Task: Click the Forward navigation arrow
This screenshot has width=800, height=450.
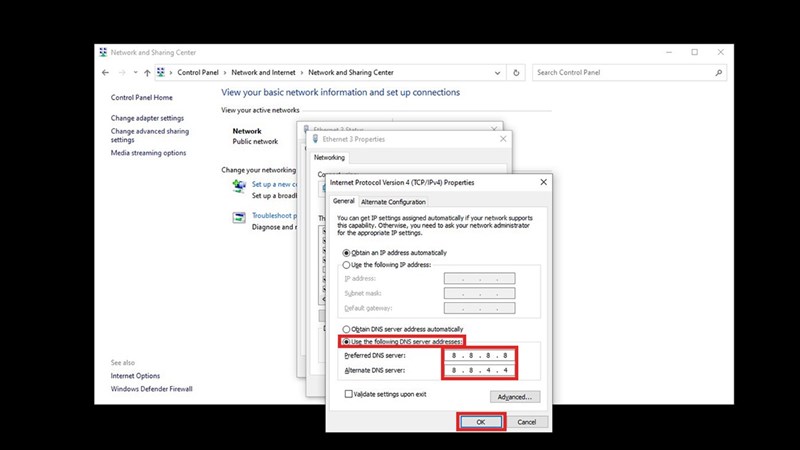Action: coord(122,72)
